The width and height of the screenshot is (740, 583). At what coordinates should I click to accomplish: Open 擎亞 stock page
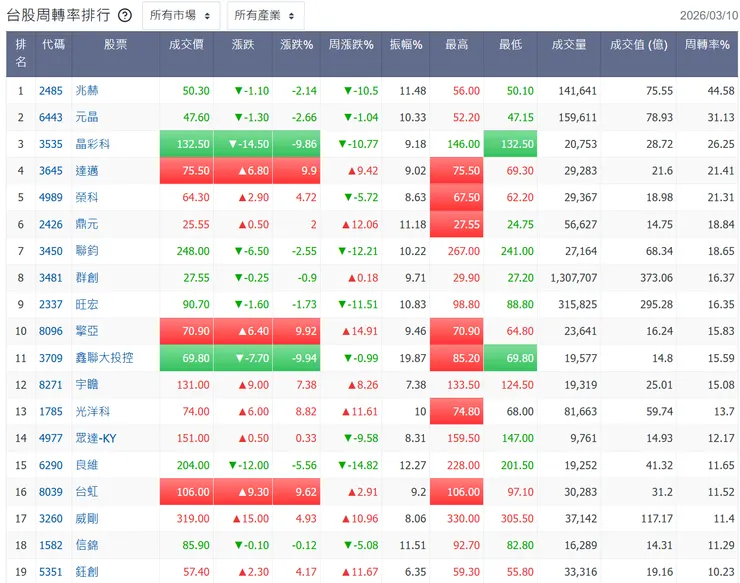point(87,331)
